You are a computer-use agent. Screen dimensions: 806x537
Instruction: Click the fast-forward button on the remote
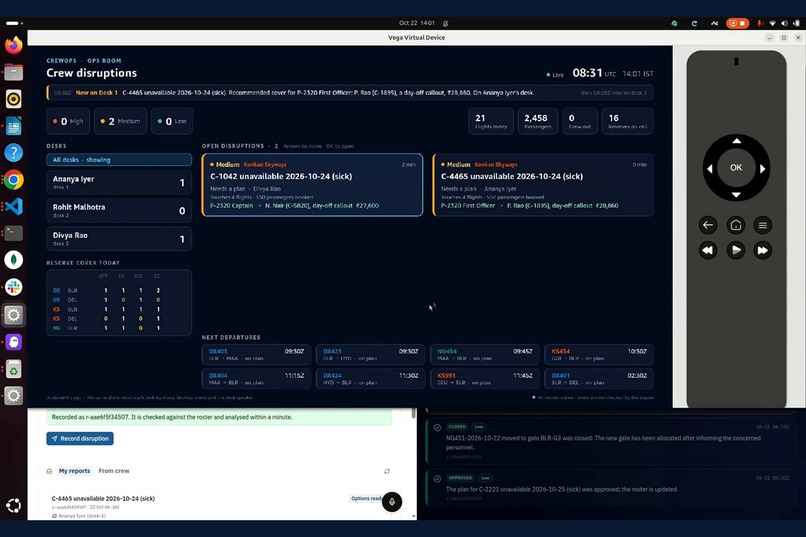[x=762, y=250]
